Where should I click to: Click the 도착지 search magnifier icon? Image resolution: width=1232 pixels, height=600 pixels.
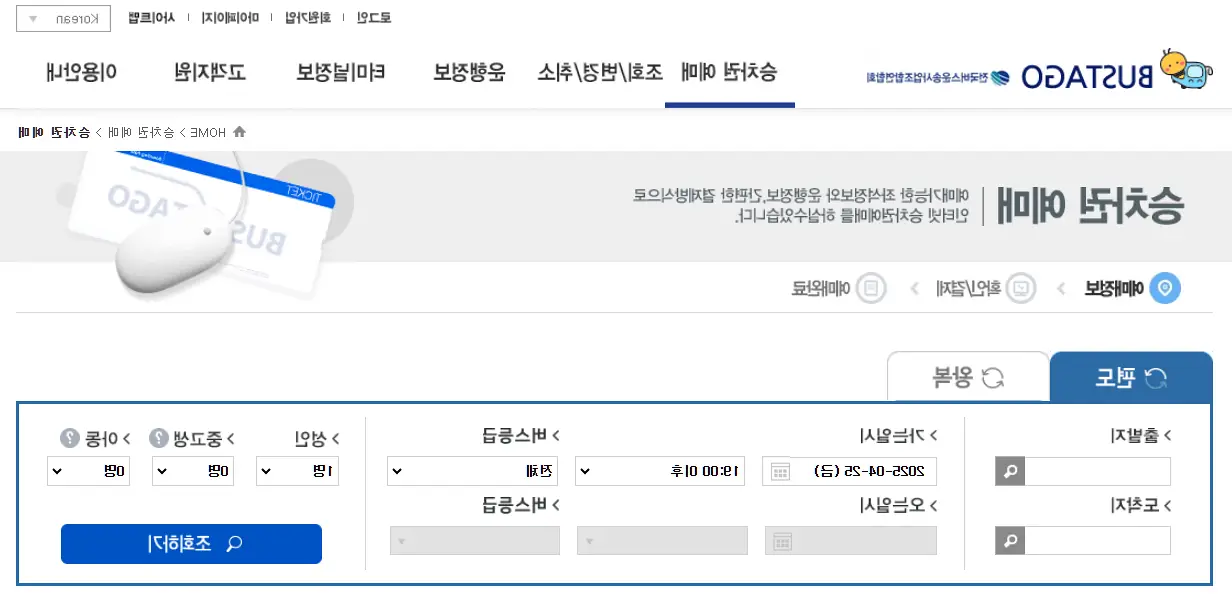click(1010, 541)
